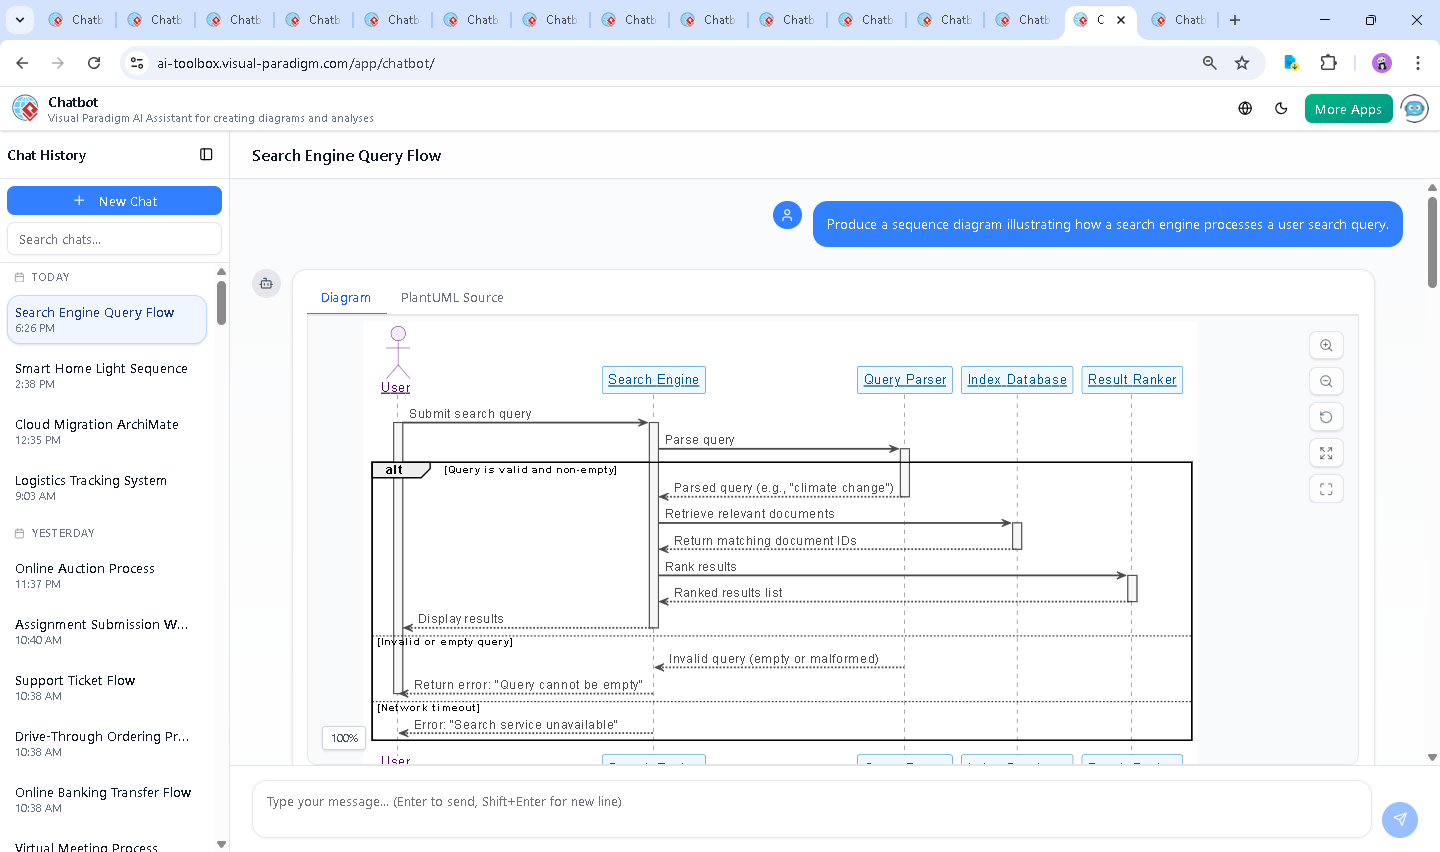Toggle dark mode with the moon icon
The image size is (1440, 852).
click(1281, 109)
